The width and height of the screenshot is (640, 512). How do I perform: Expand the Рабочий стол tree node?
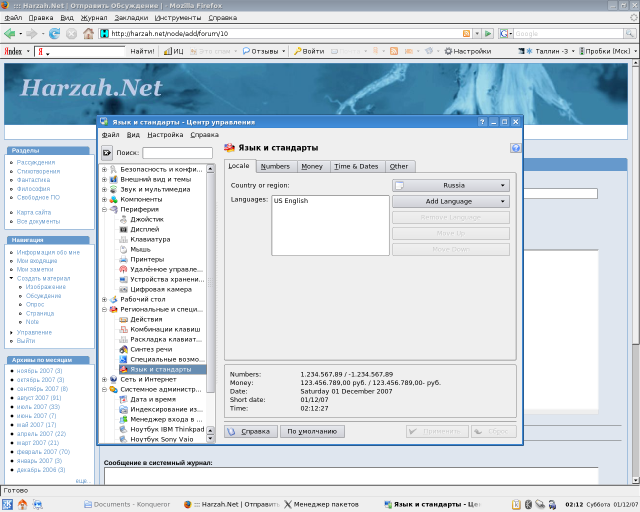pos(104,299)
